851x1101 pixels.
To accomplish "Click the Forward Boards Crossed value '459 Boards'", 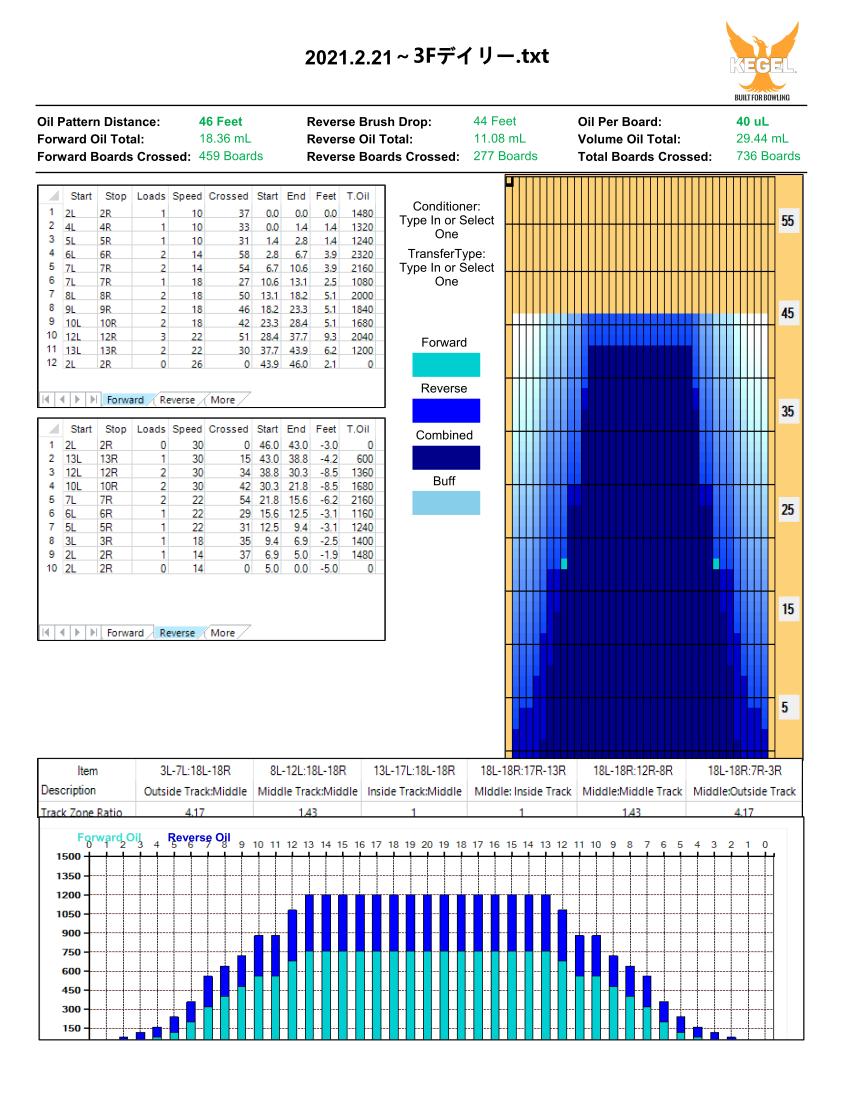I will pos(231,156).
